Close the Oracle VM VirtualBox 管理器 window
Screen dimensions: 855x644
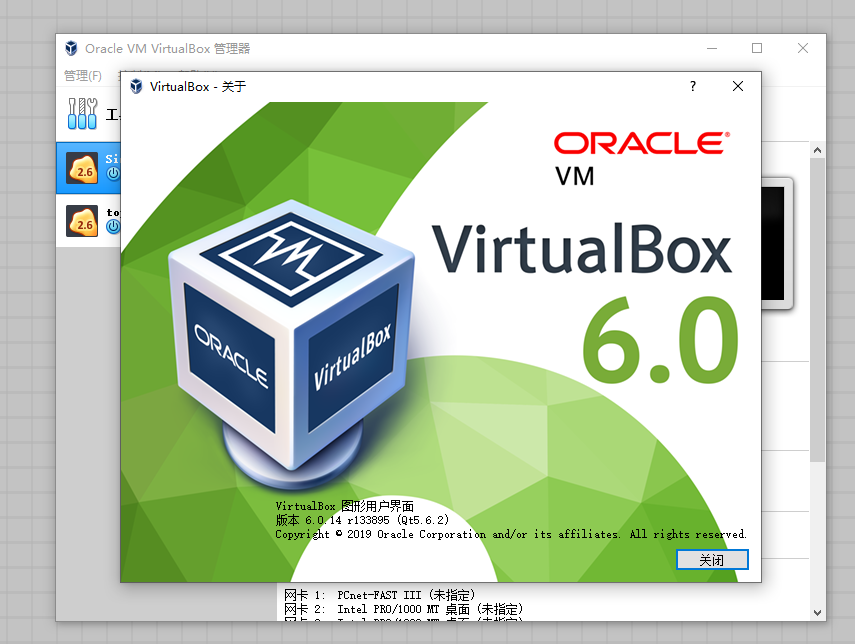point(803,48)
